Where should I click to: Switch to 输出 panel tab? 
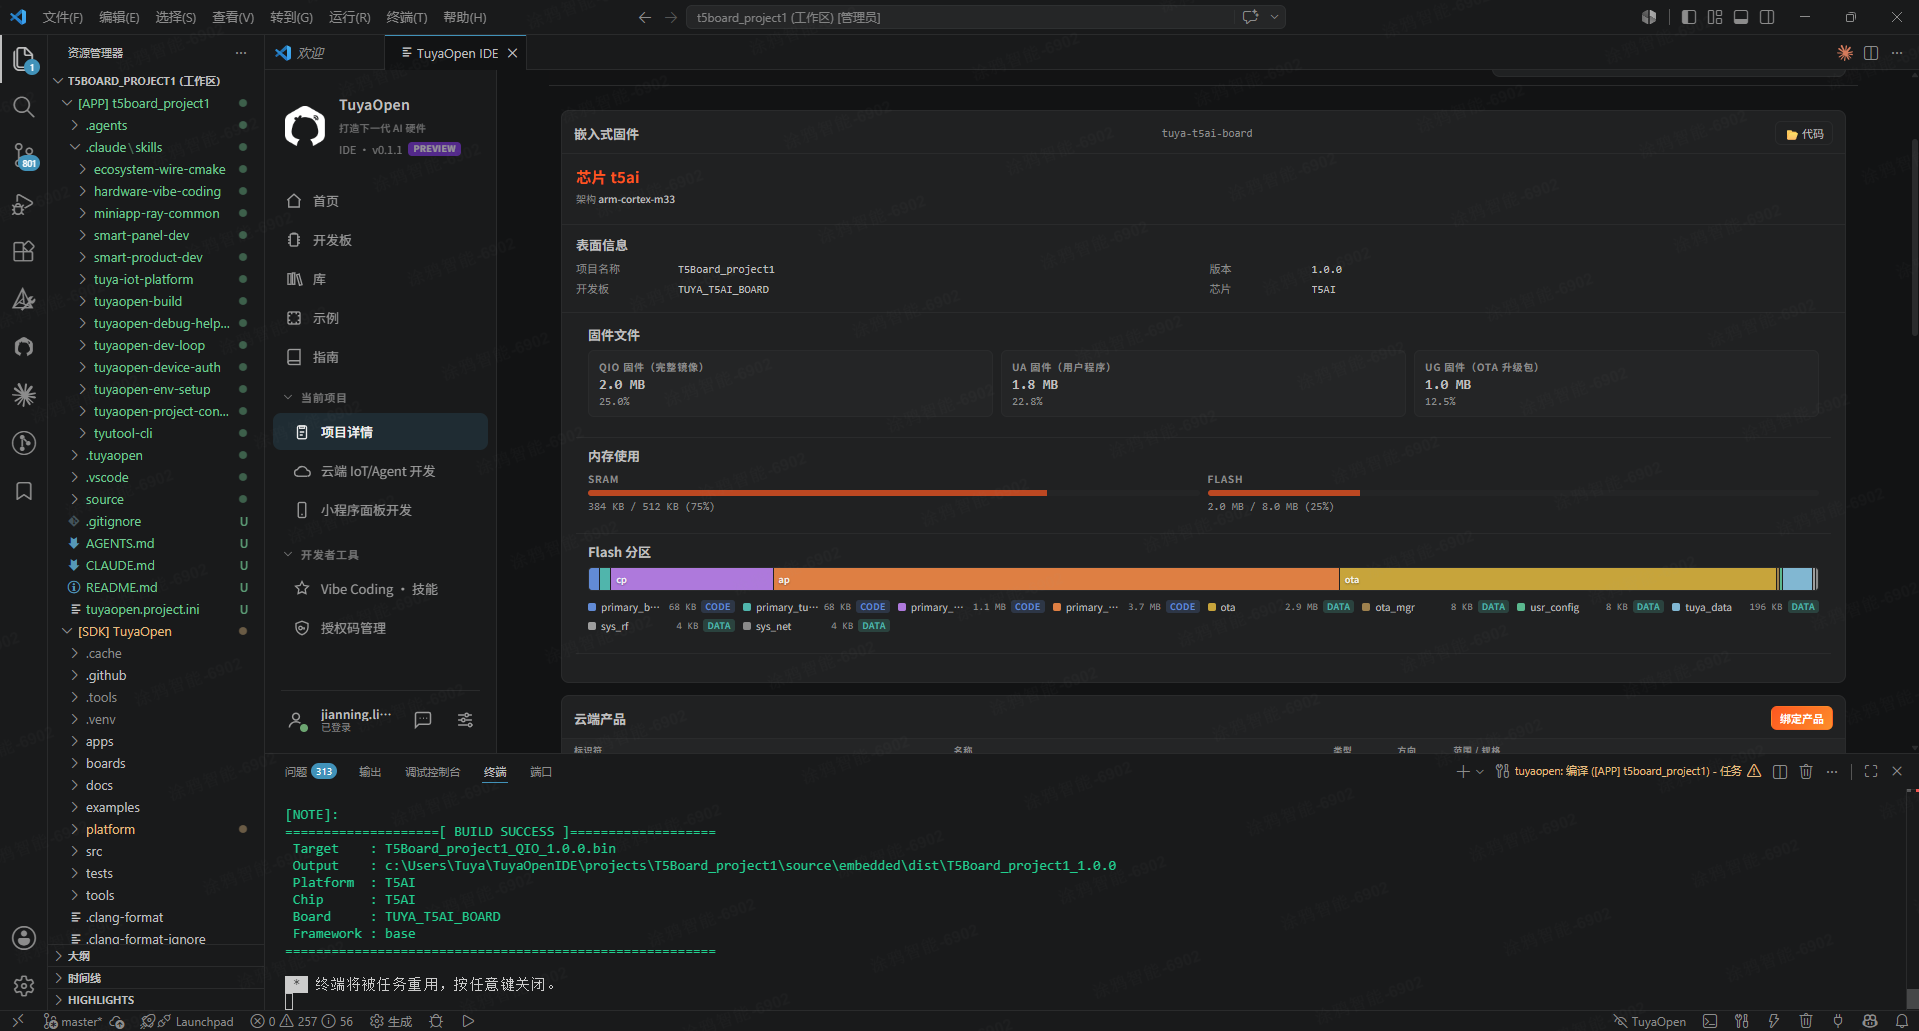(370, 771)
